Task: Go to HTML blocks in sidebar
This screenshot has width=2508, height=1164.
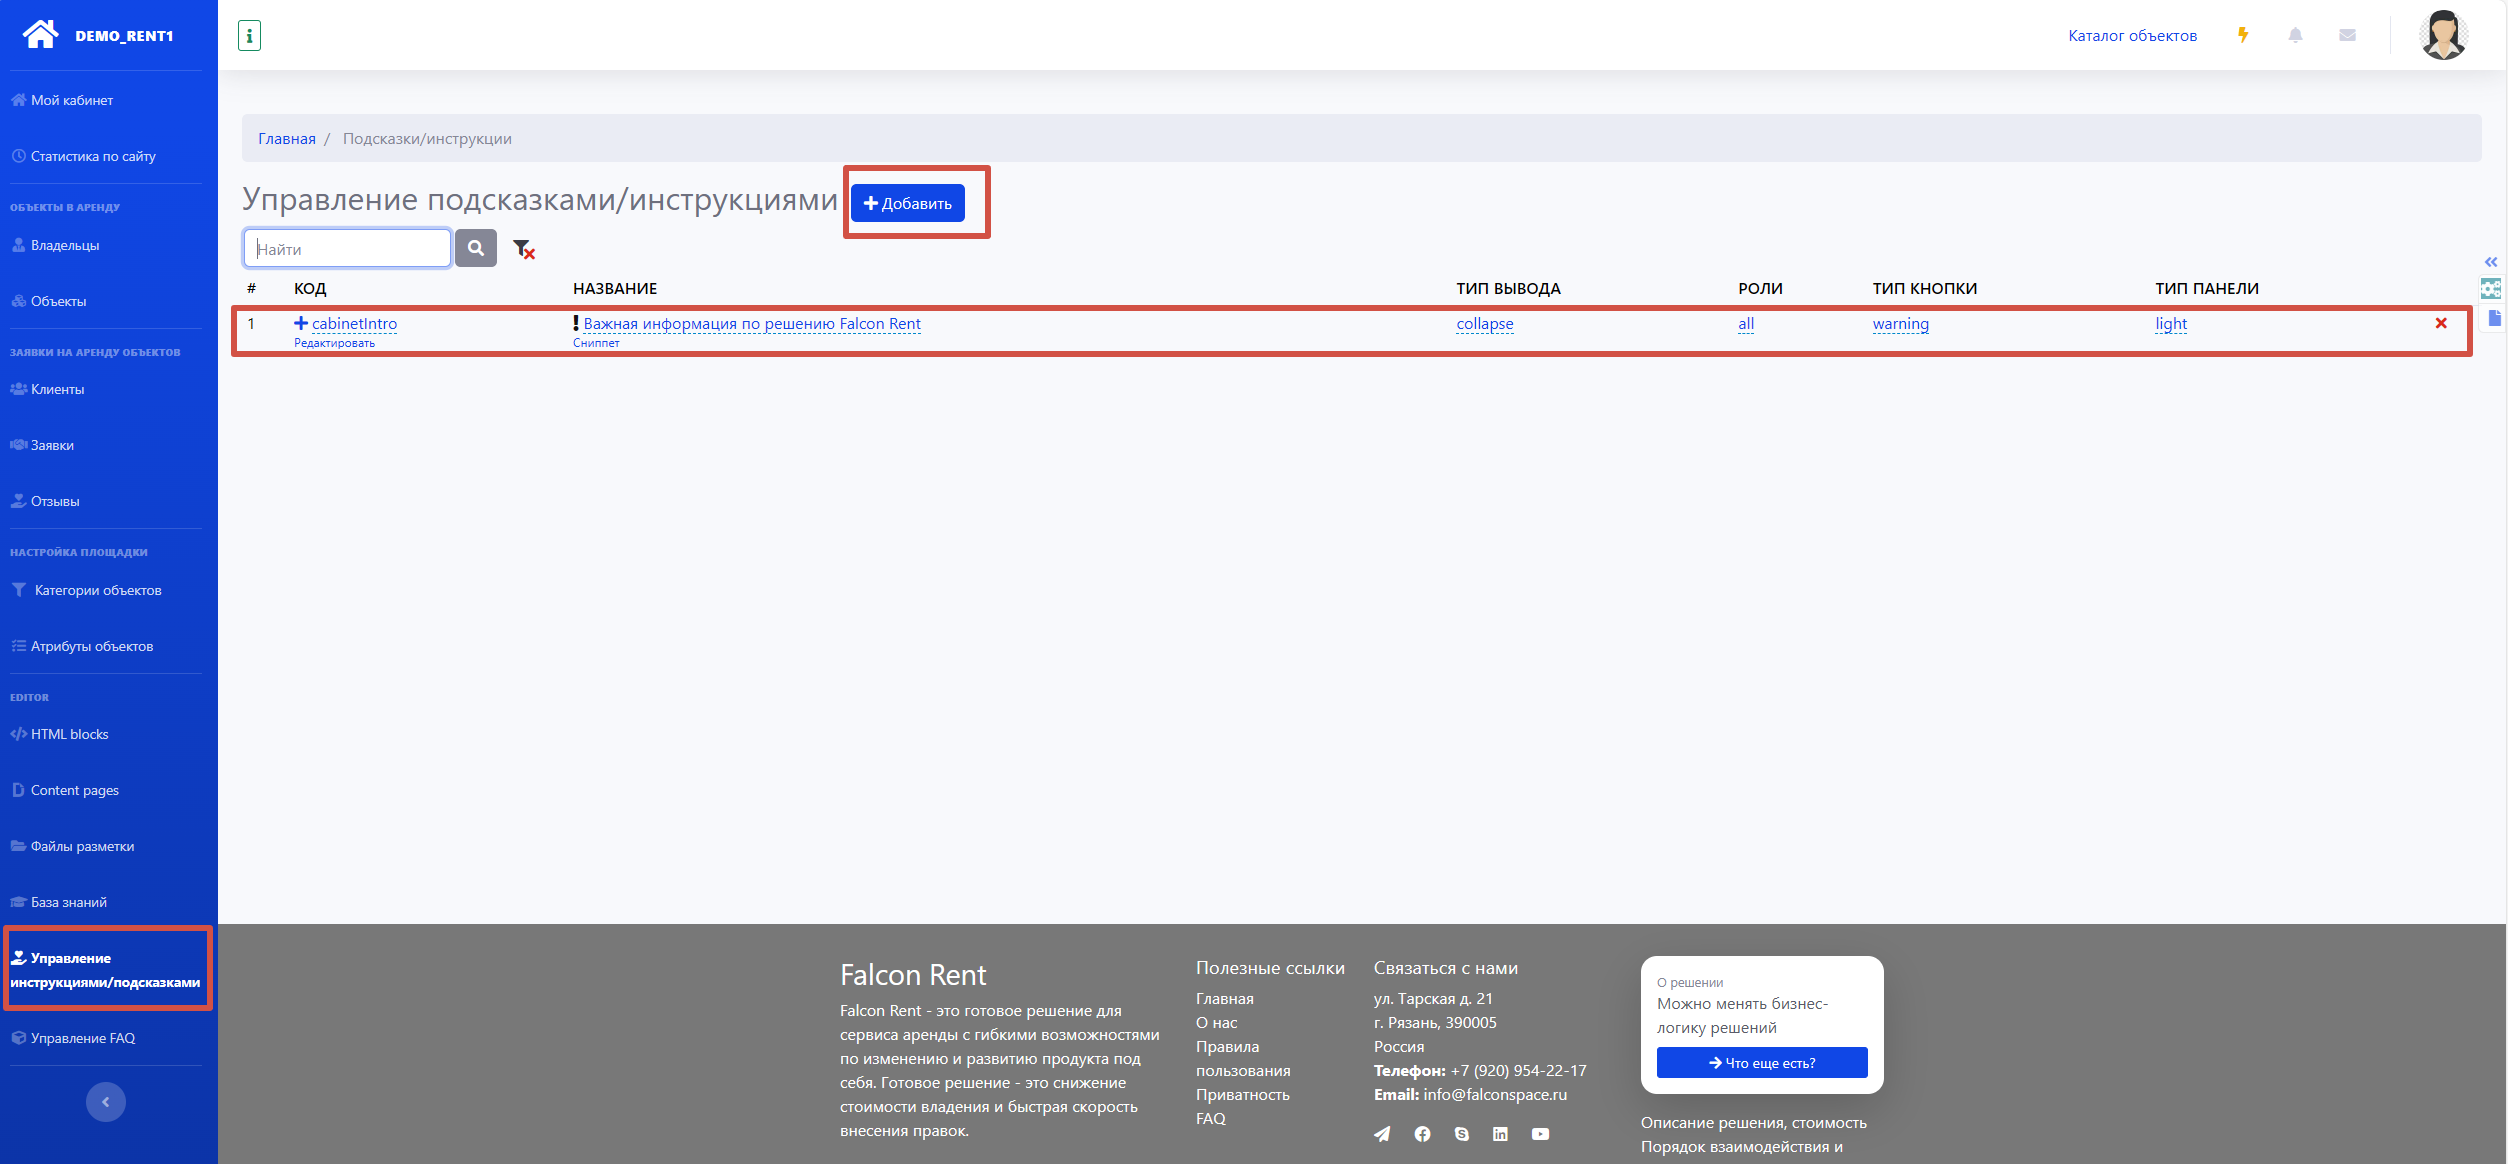Action: [x=69, y=734]
